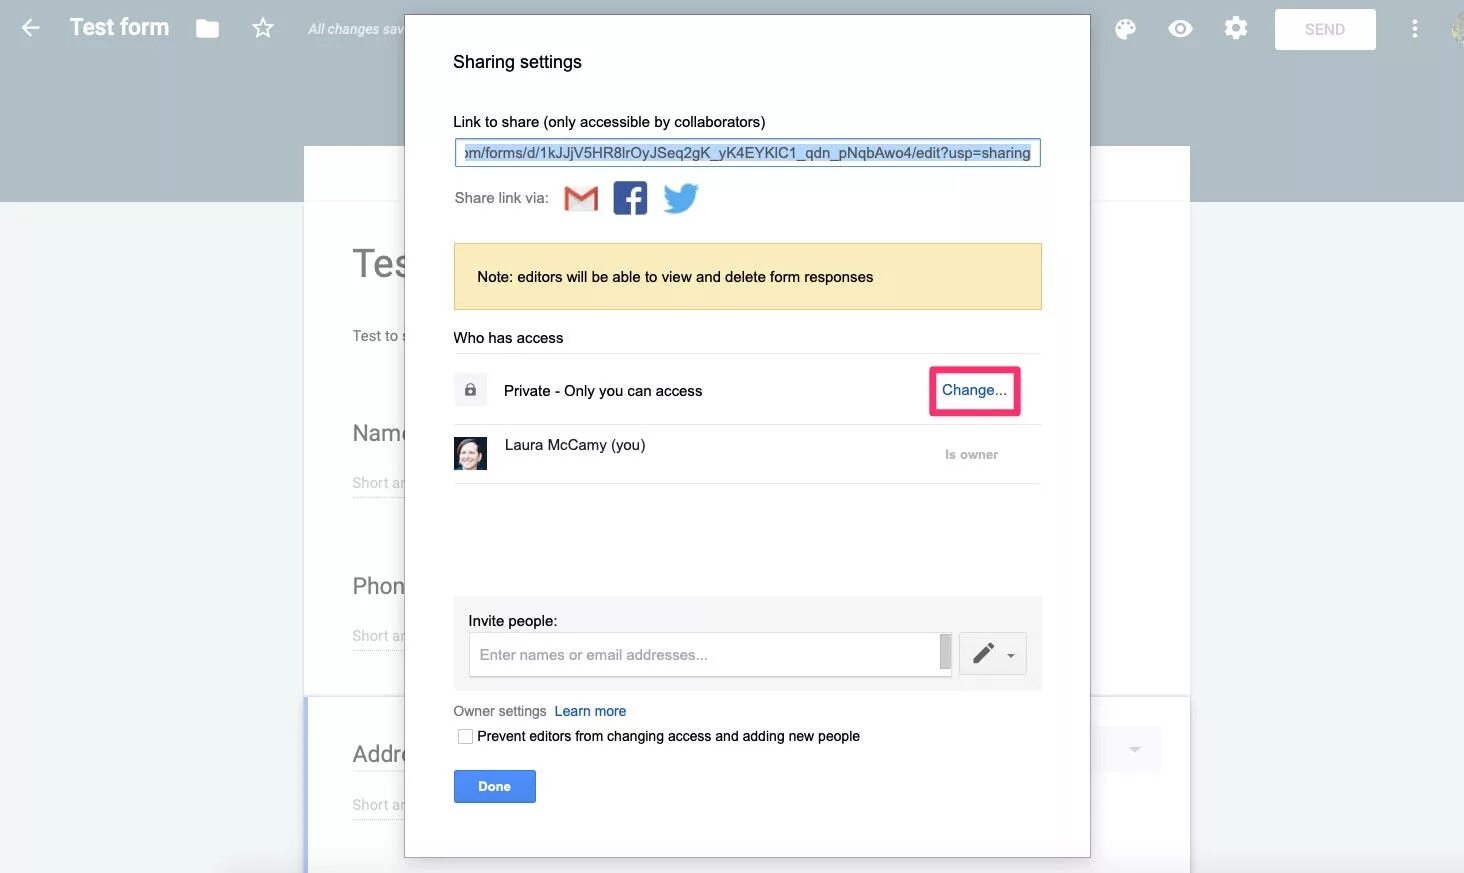This screenshot has height=873, width=1464.
Task: Open Learn more about owner settings
Action: click(590, 711)
